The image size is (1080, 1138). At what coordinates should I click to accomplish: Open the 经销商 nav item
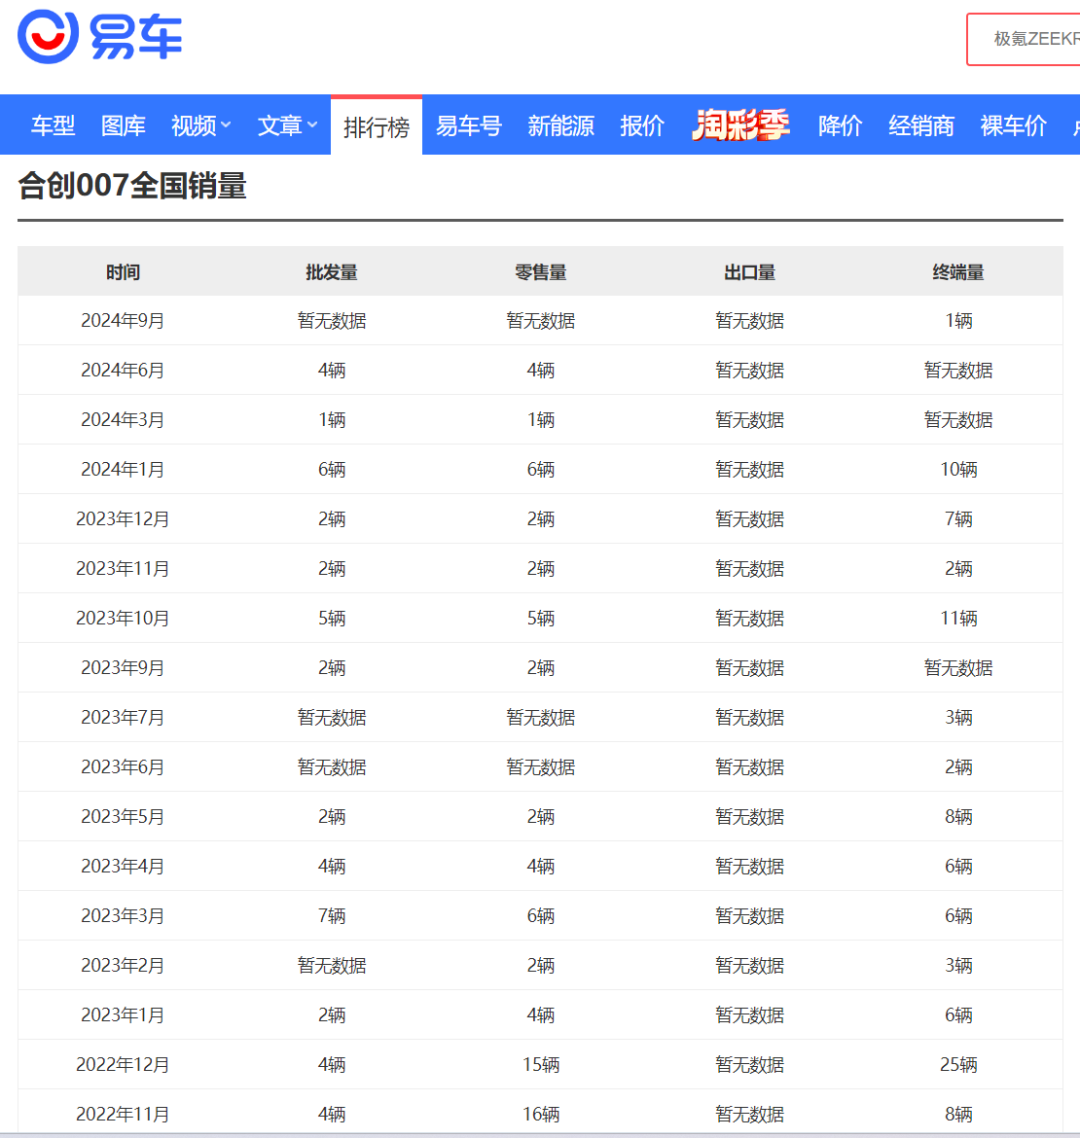pos(922,126)
